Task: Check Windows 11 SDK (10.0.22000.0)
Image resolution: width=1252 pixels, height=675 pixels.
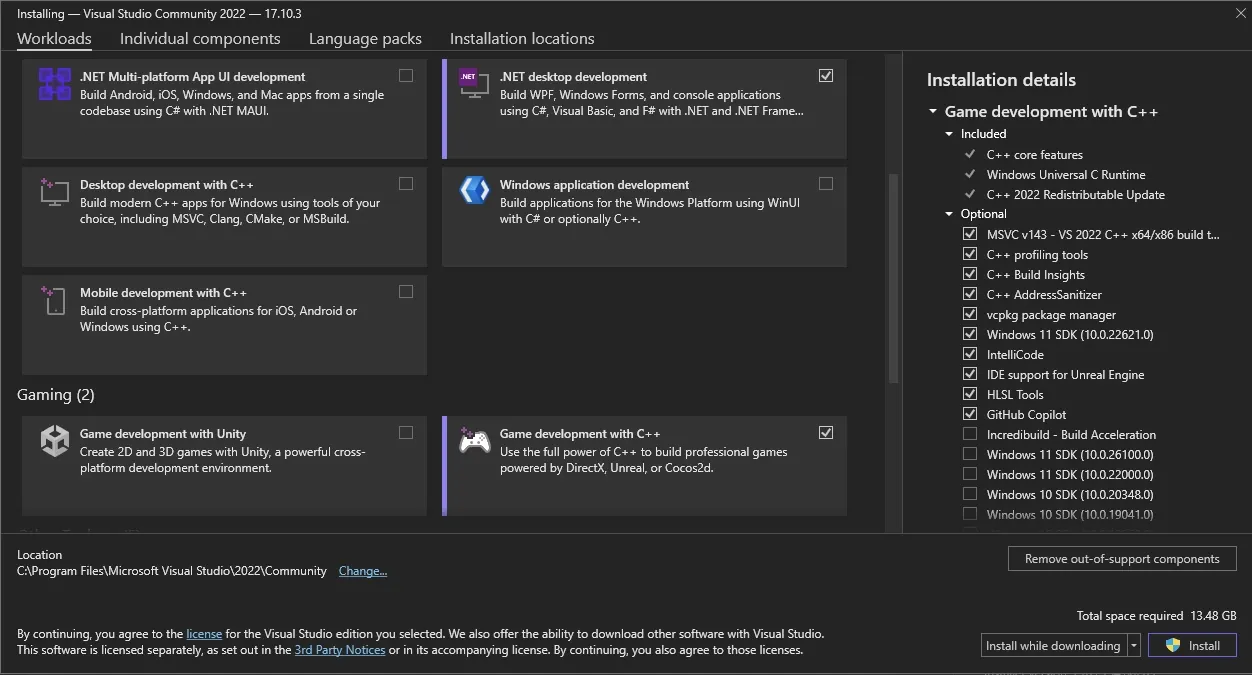Action: click(x=969, y=474)
